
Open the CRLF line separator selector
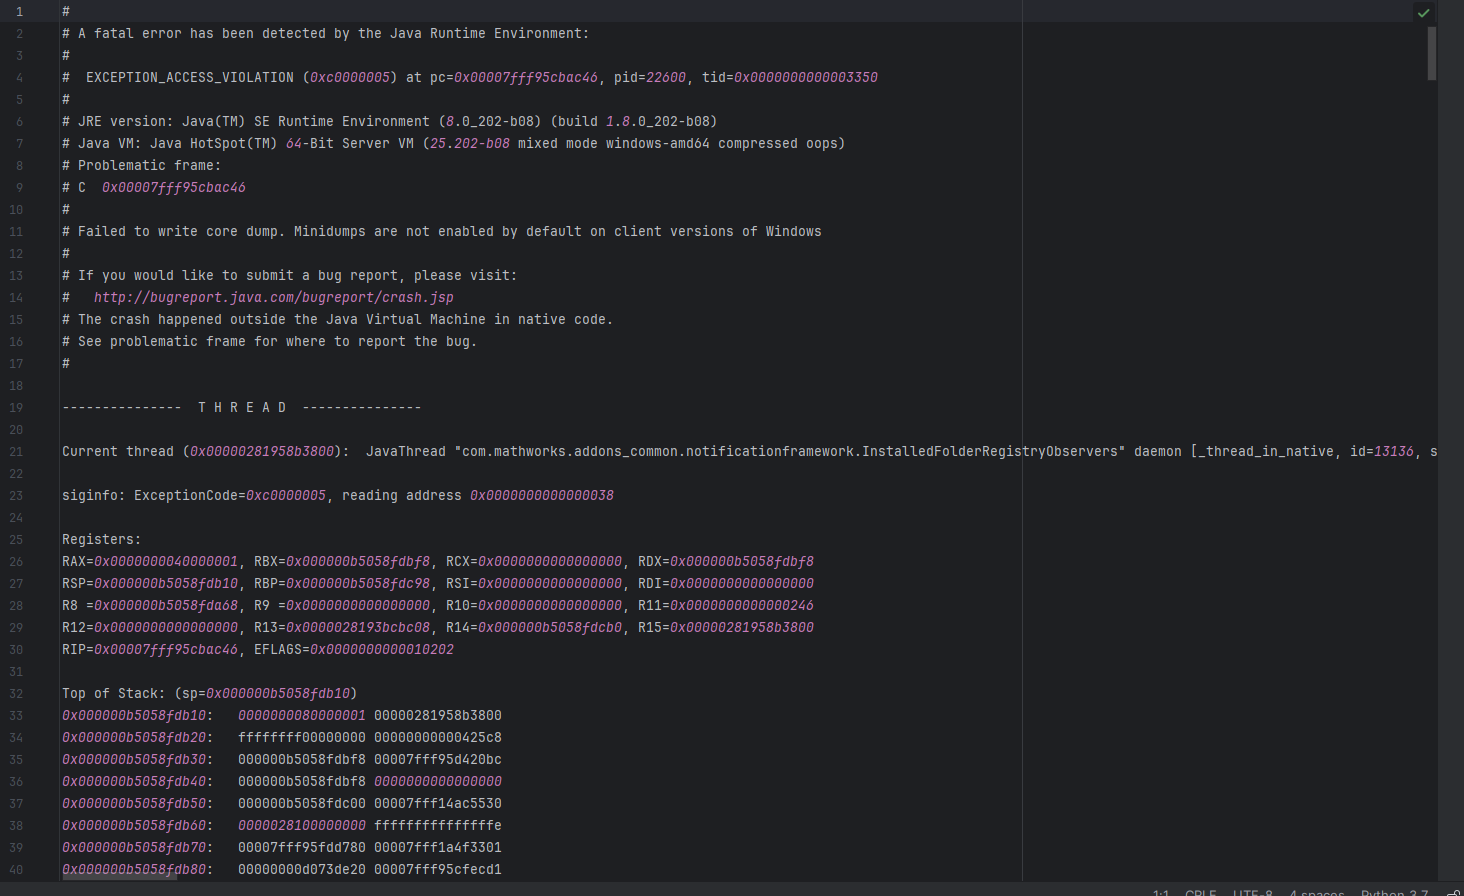1200,892
